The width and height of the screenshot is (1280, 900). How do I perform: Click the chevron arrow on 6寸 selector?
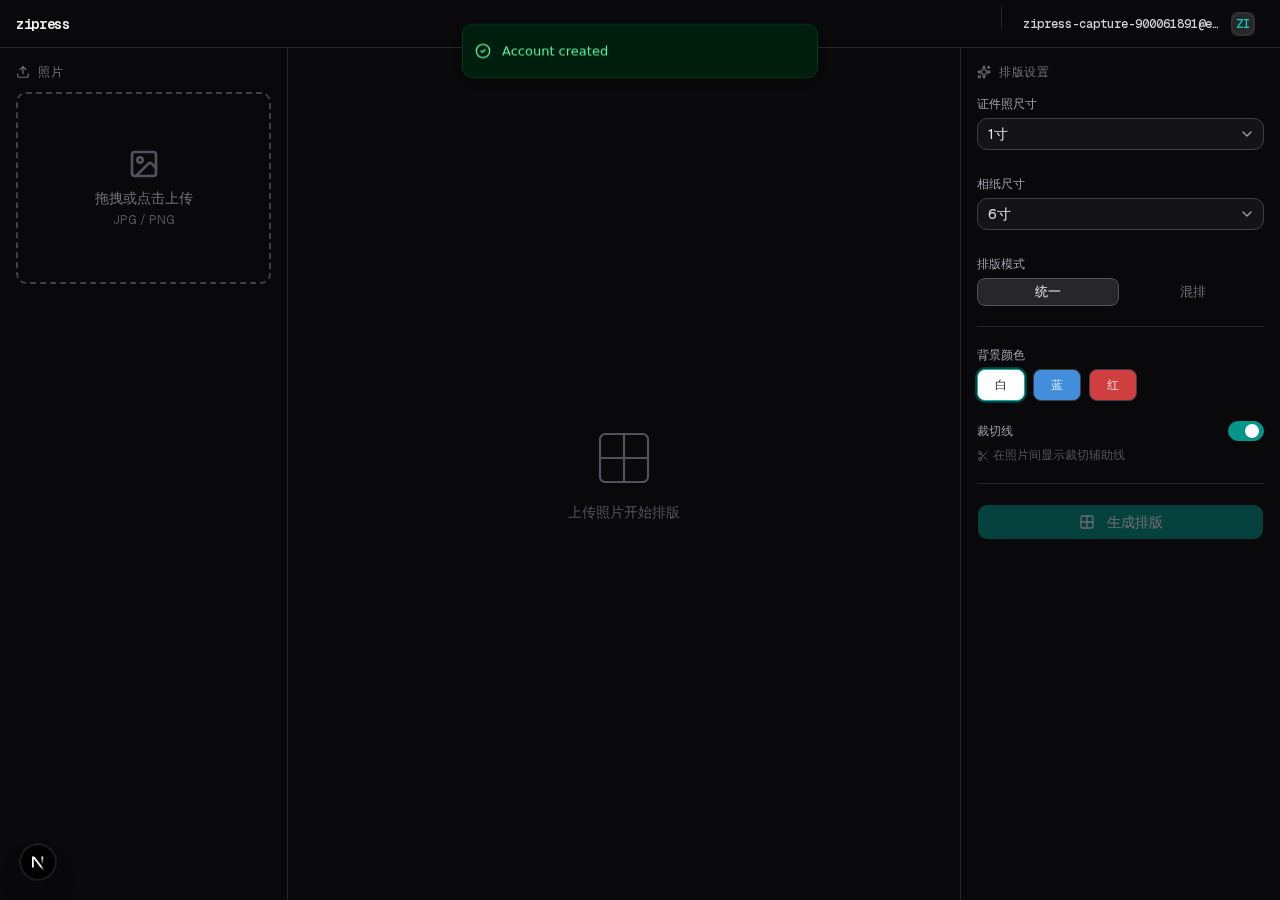point(1246,214)
